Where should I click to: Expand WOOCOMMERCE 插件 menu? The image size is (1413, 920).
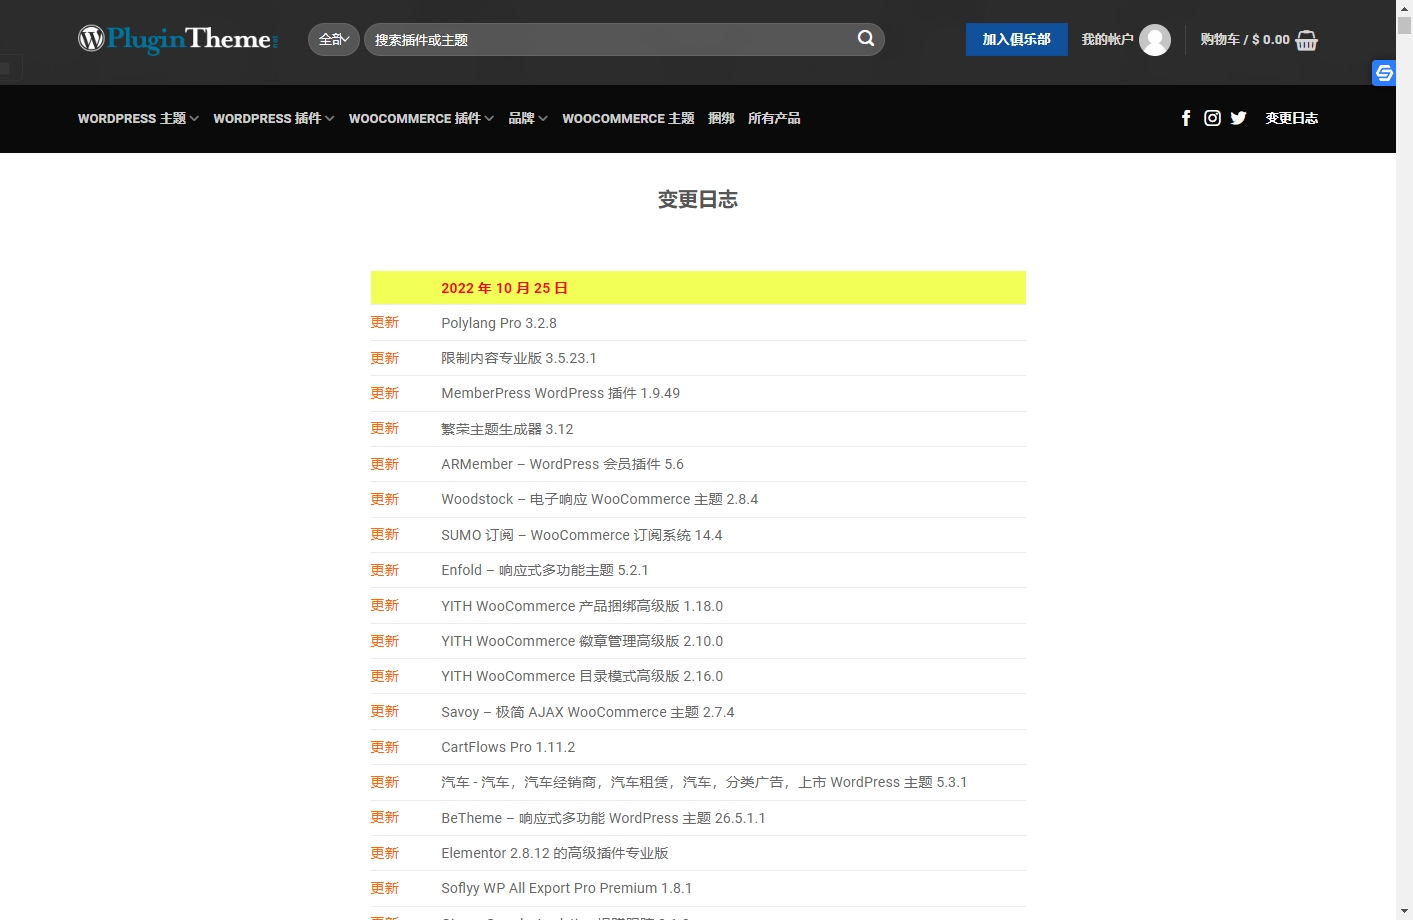[x=421, y=118]
